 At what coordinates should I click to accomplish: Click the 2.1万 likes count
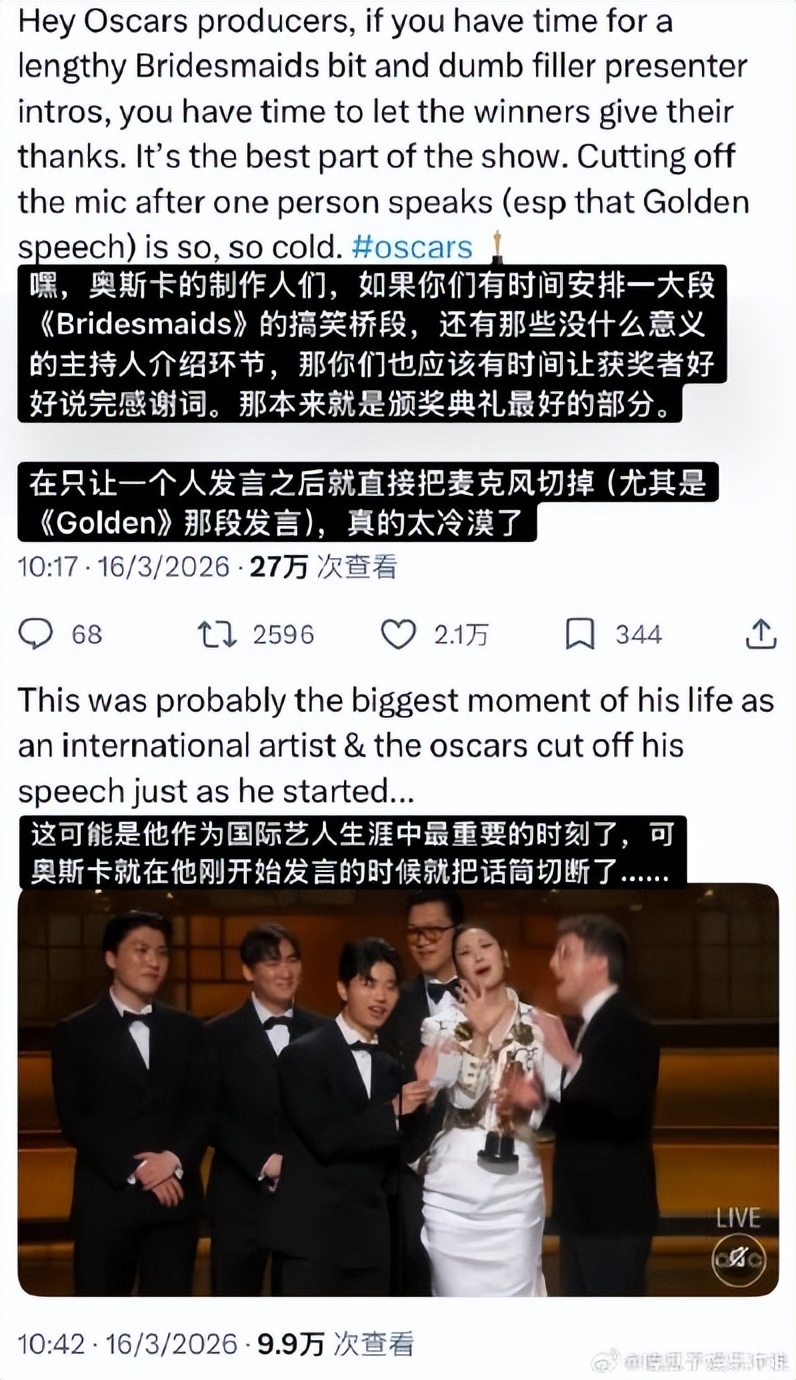point(460,634)
